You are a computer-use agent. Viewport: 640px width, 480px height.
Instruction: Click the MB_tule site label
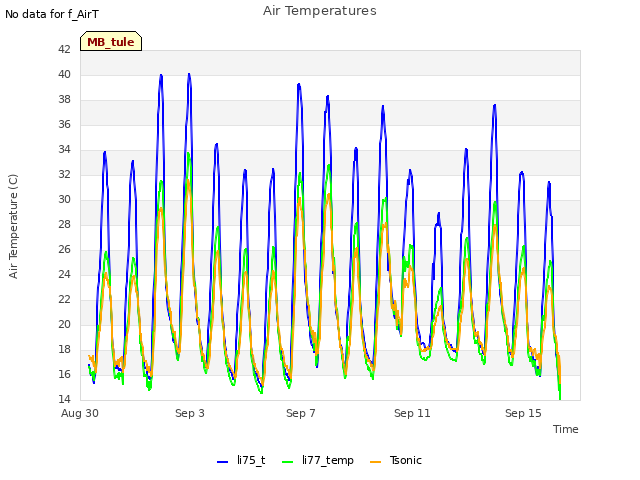[111, 41]
